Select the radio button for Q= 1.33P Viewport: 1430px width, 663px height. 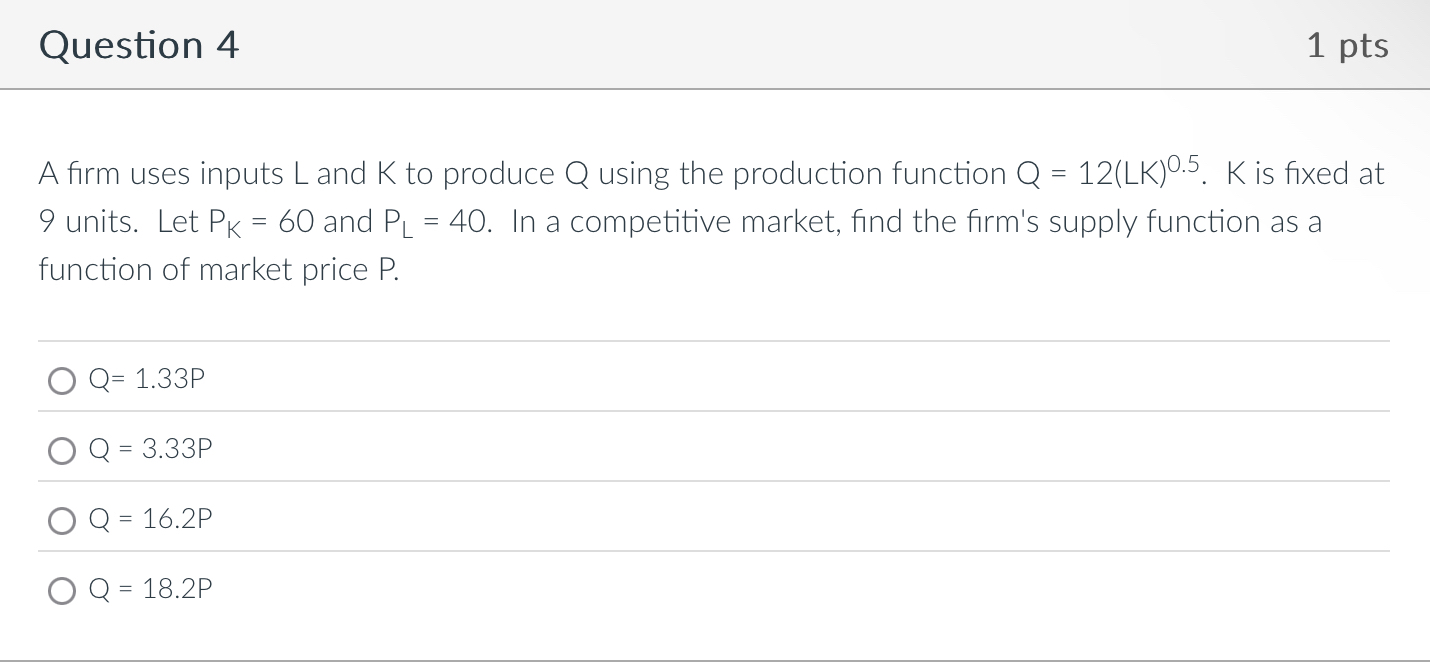[x=62, y=380]
